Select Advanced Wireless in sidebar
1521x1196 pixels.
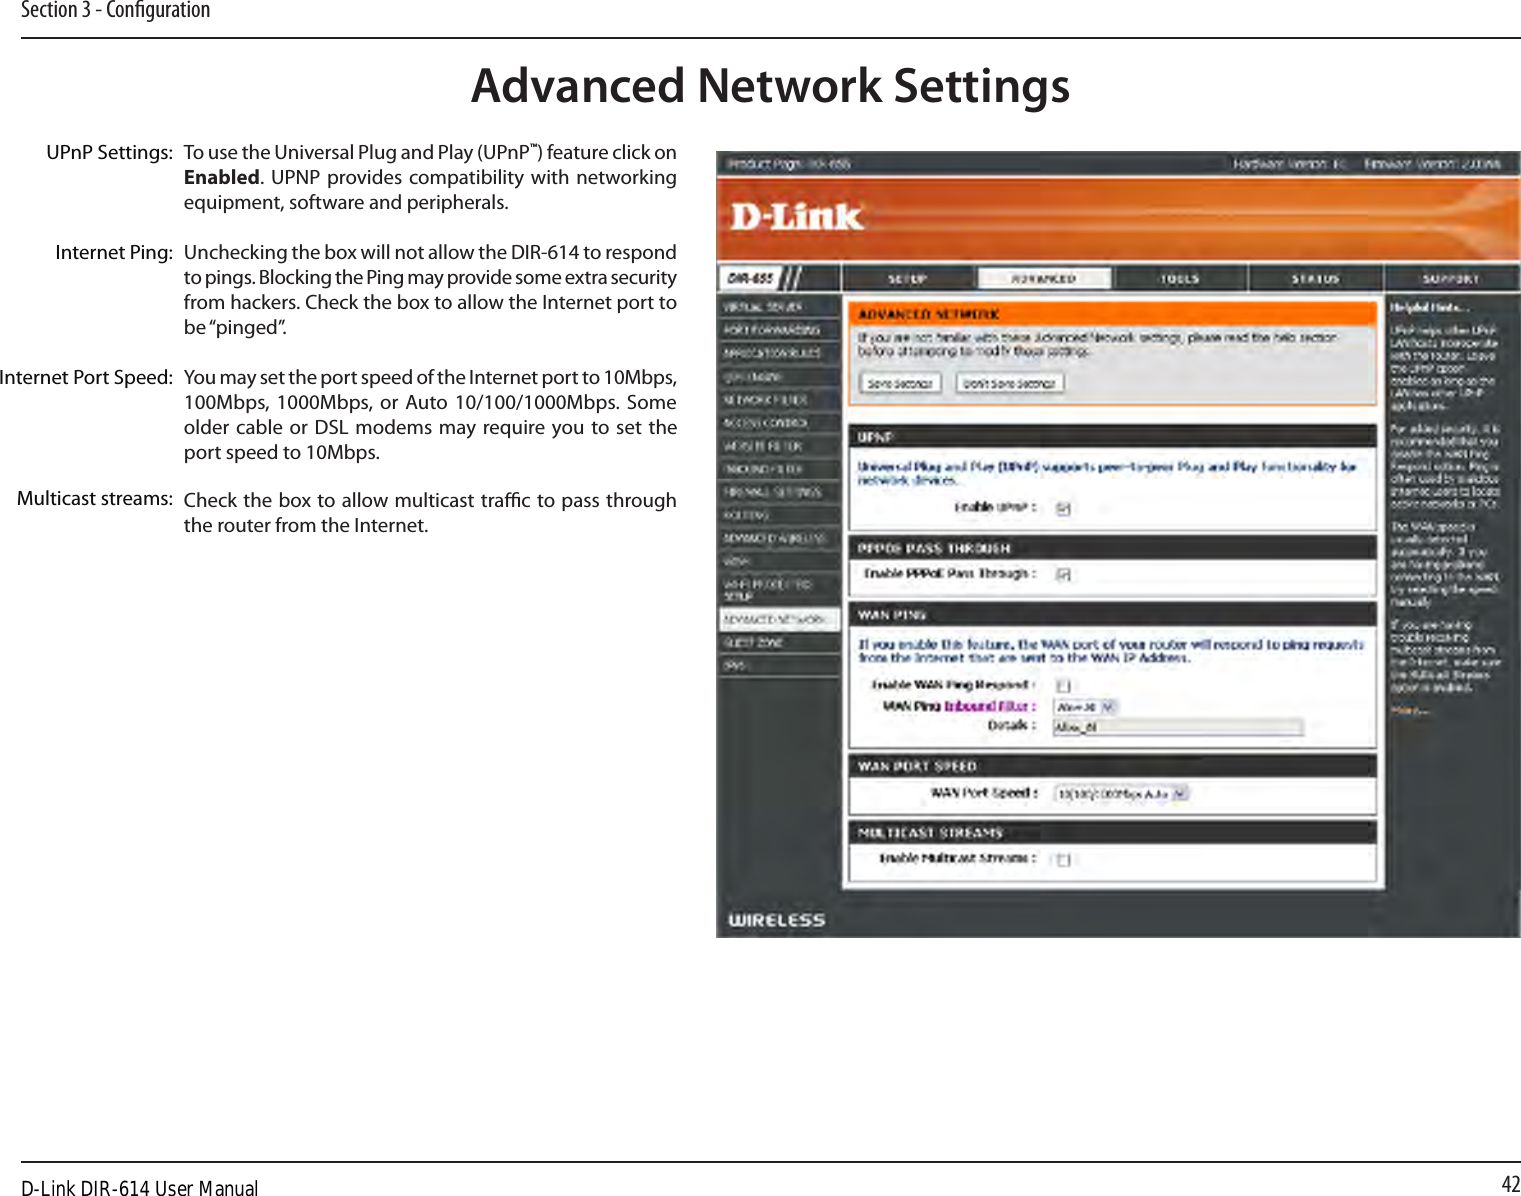pos(779,538)
